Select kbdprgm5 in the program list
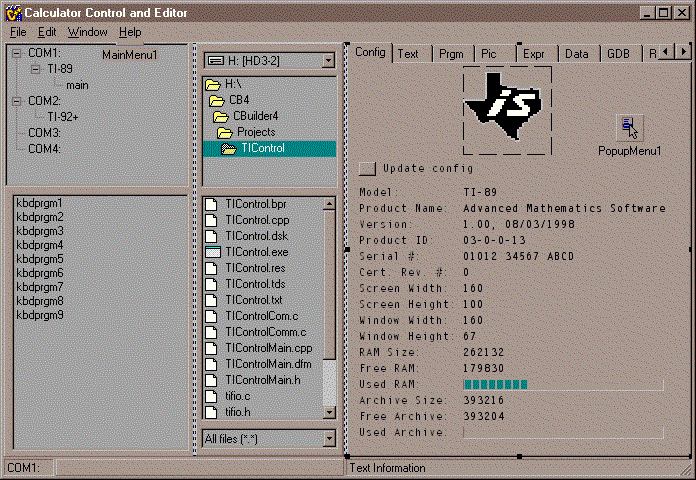 pos(40,259)
